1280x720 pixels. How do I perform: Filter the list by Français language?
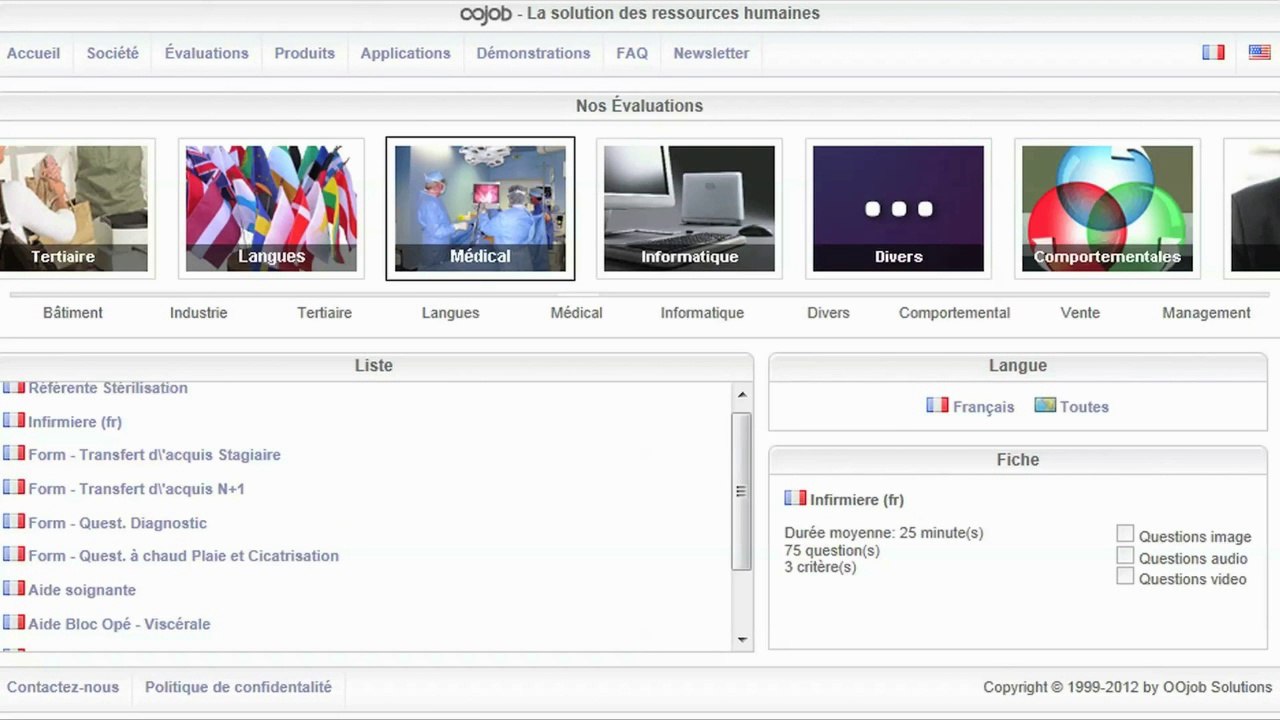(x=983, y=407)
